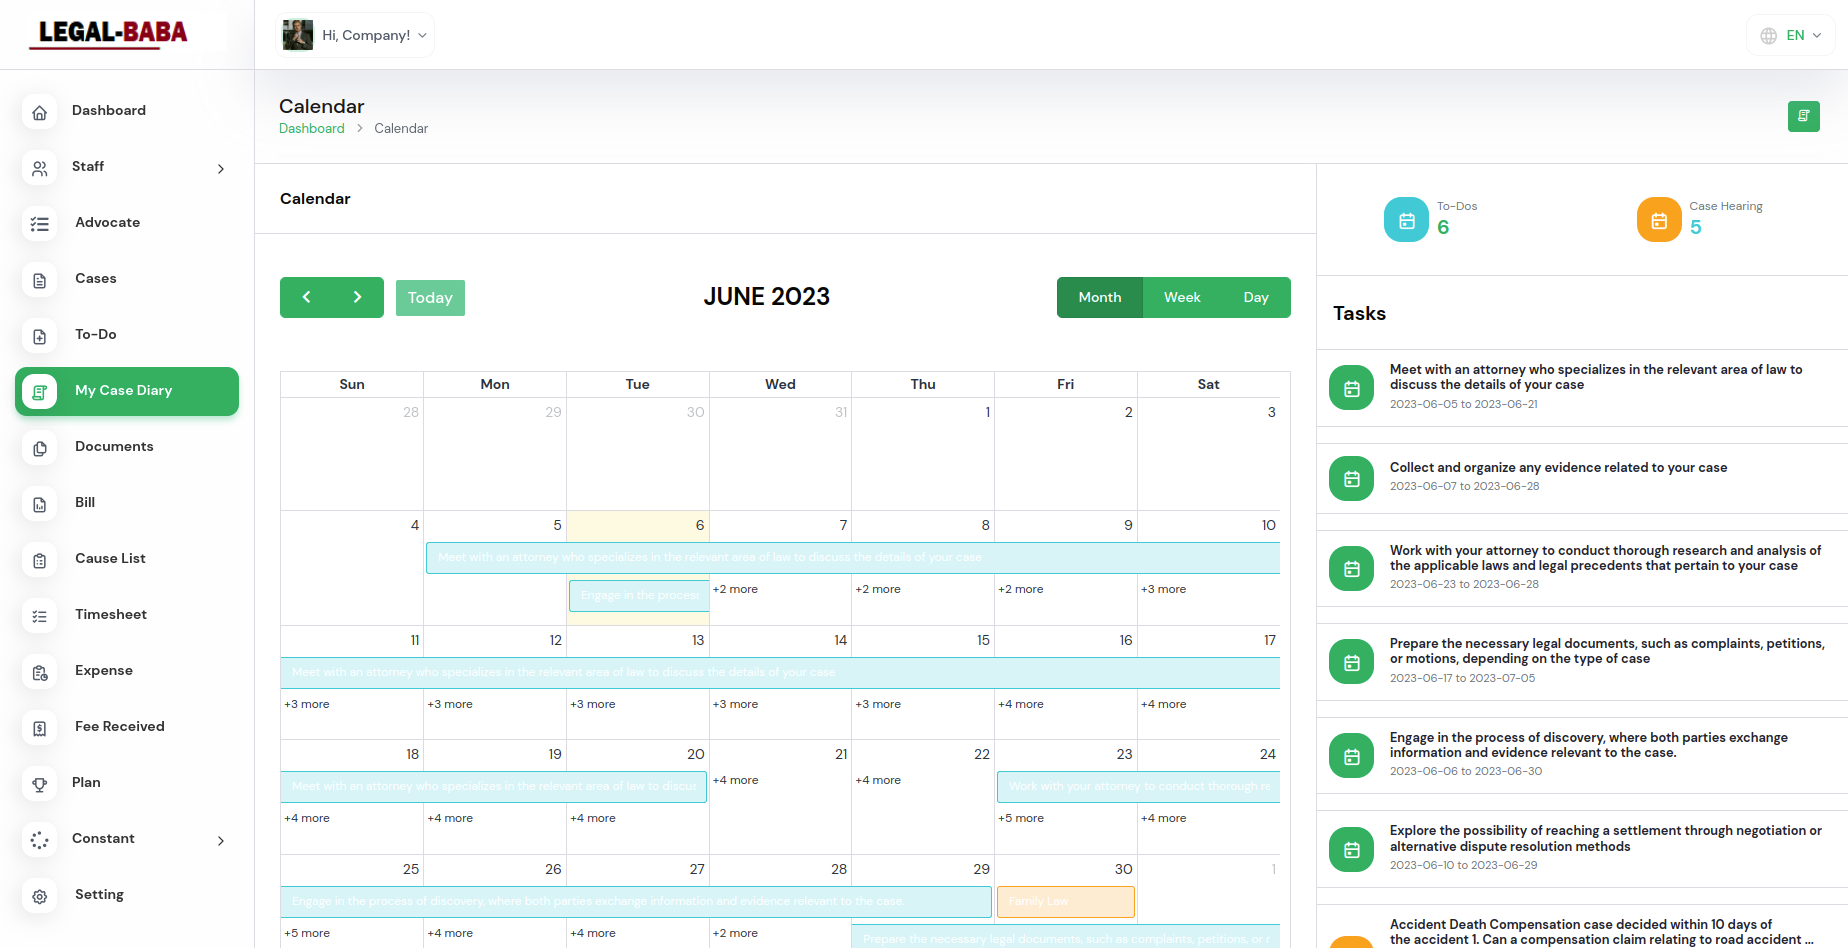The image size is (1848, 948).
Task: Click the Documents icon in sidebar
Action: point(39,448)
